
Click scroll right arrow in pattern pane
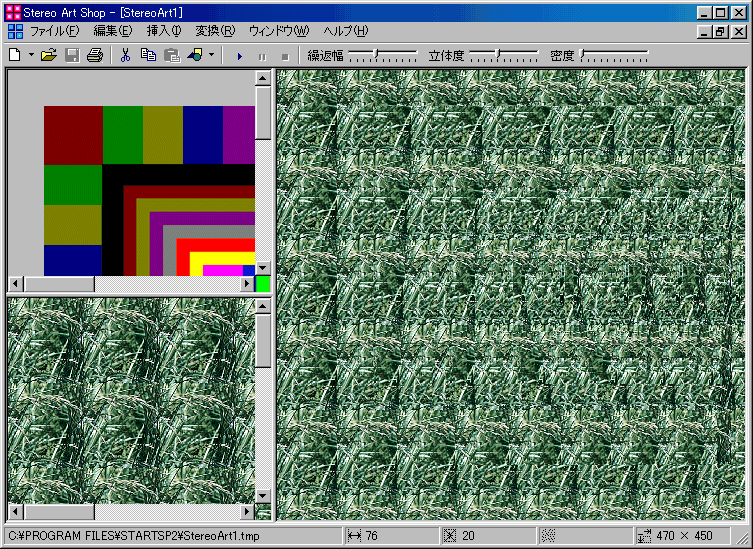pos(247,512)
